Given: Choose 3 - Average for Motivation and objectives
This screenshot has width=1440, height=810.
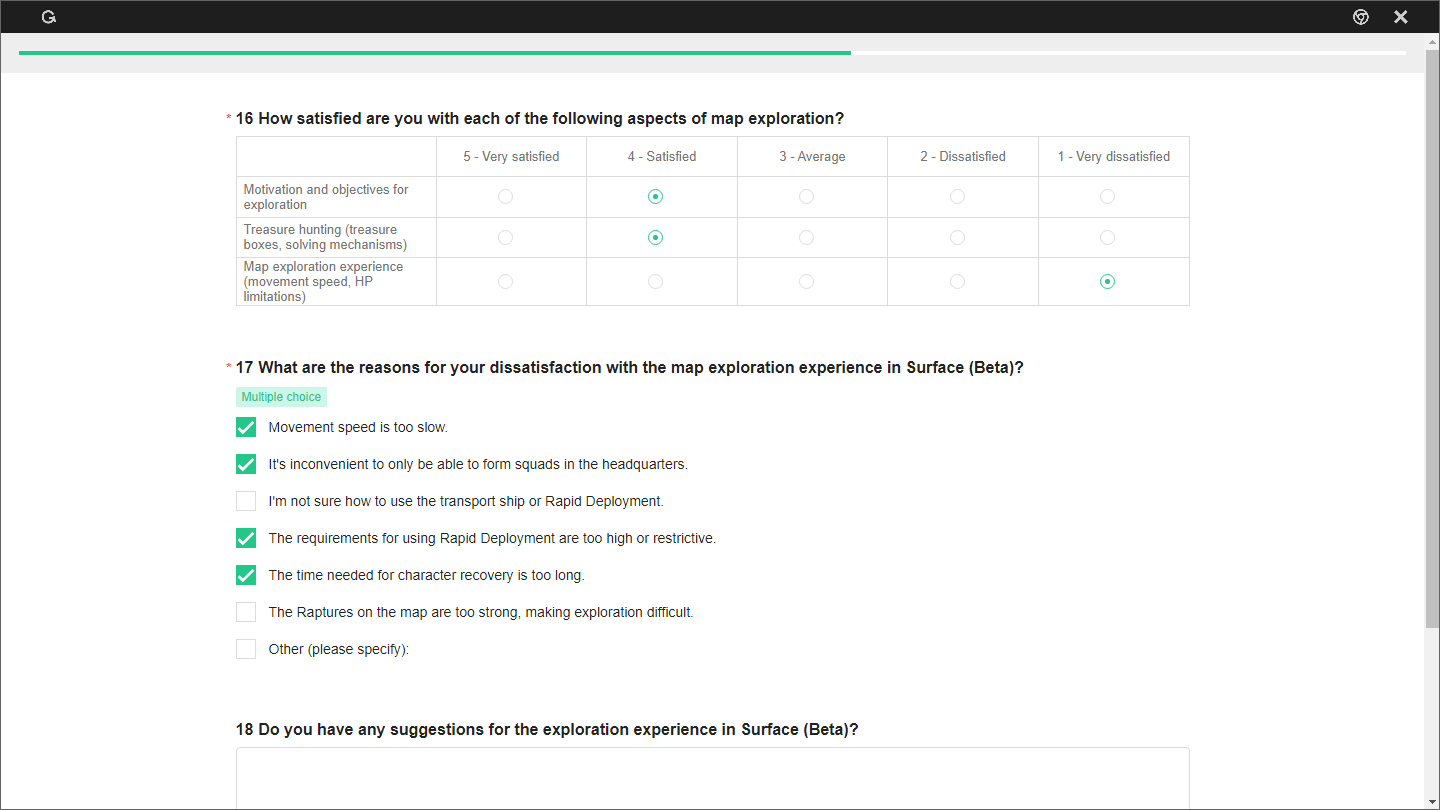Looking at the screenshot, I should pos(806,197).
